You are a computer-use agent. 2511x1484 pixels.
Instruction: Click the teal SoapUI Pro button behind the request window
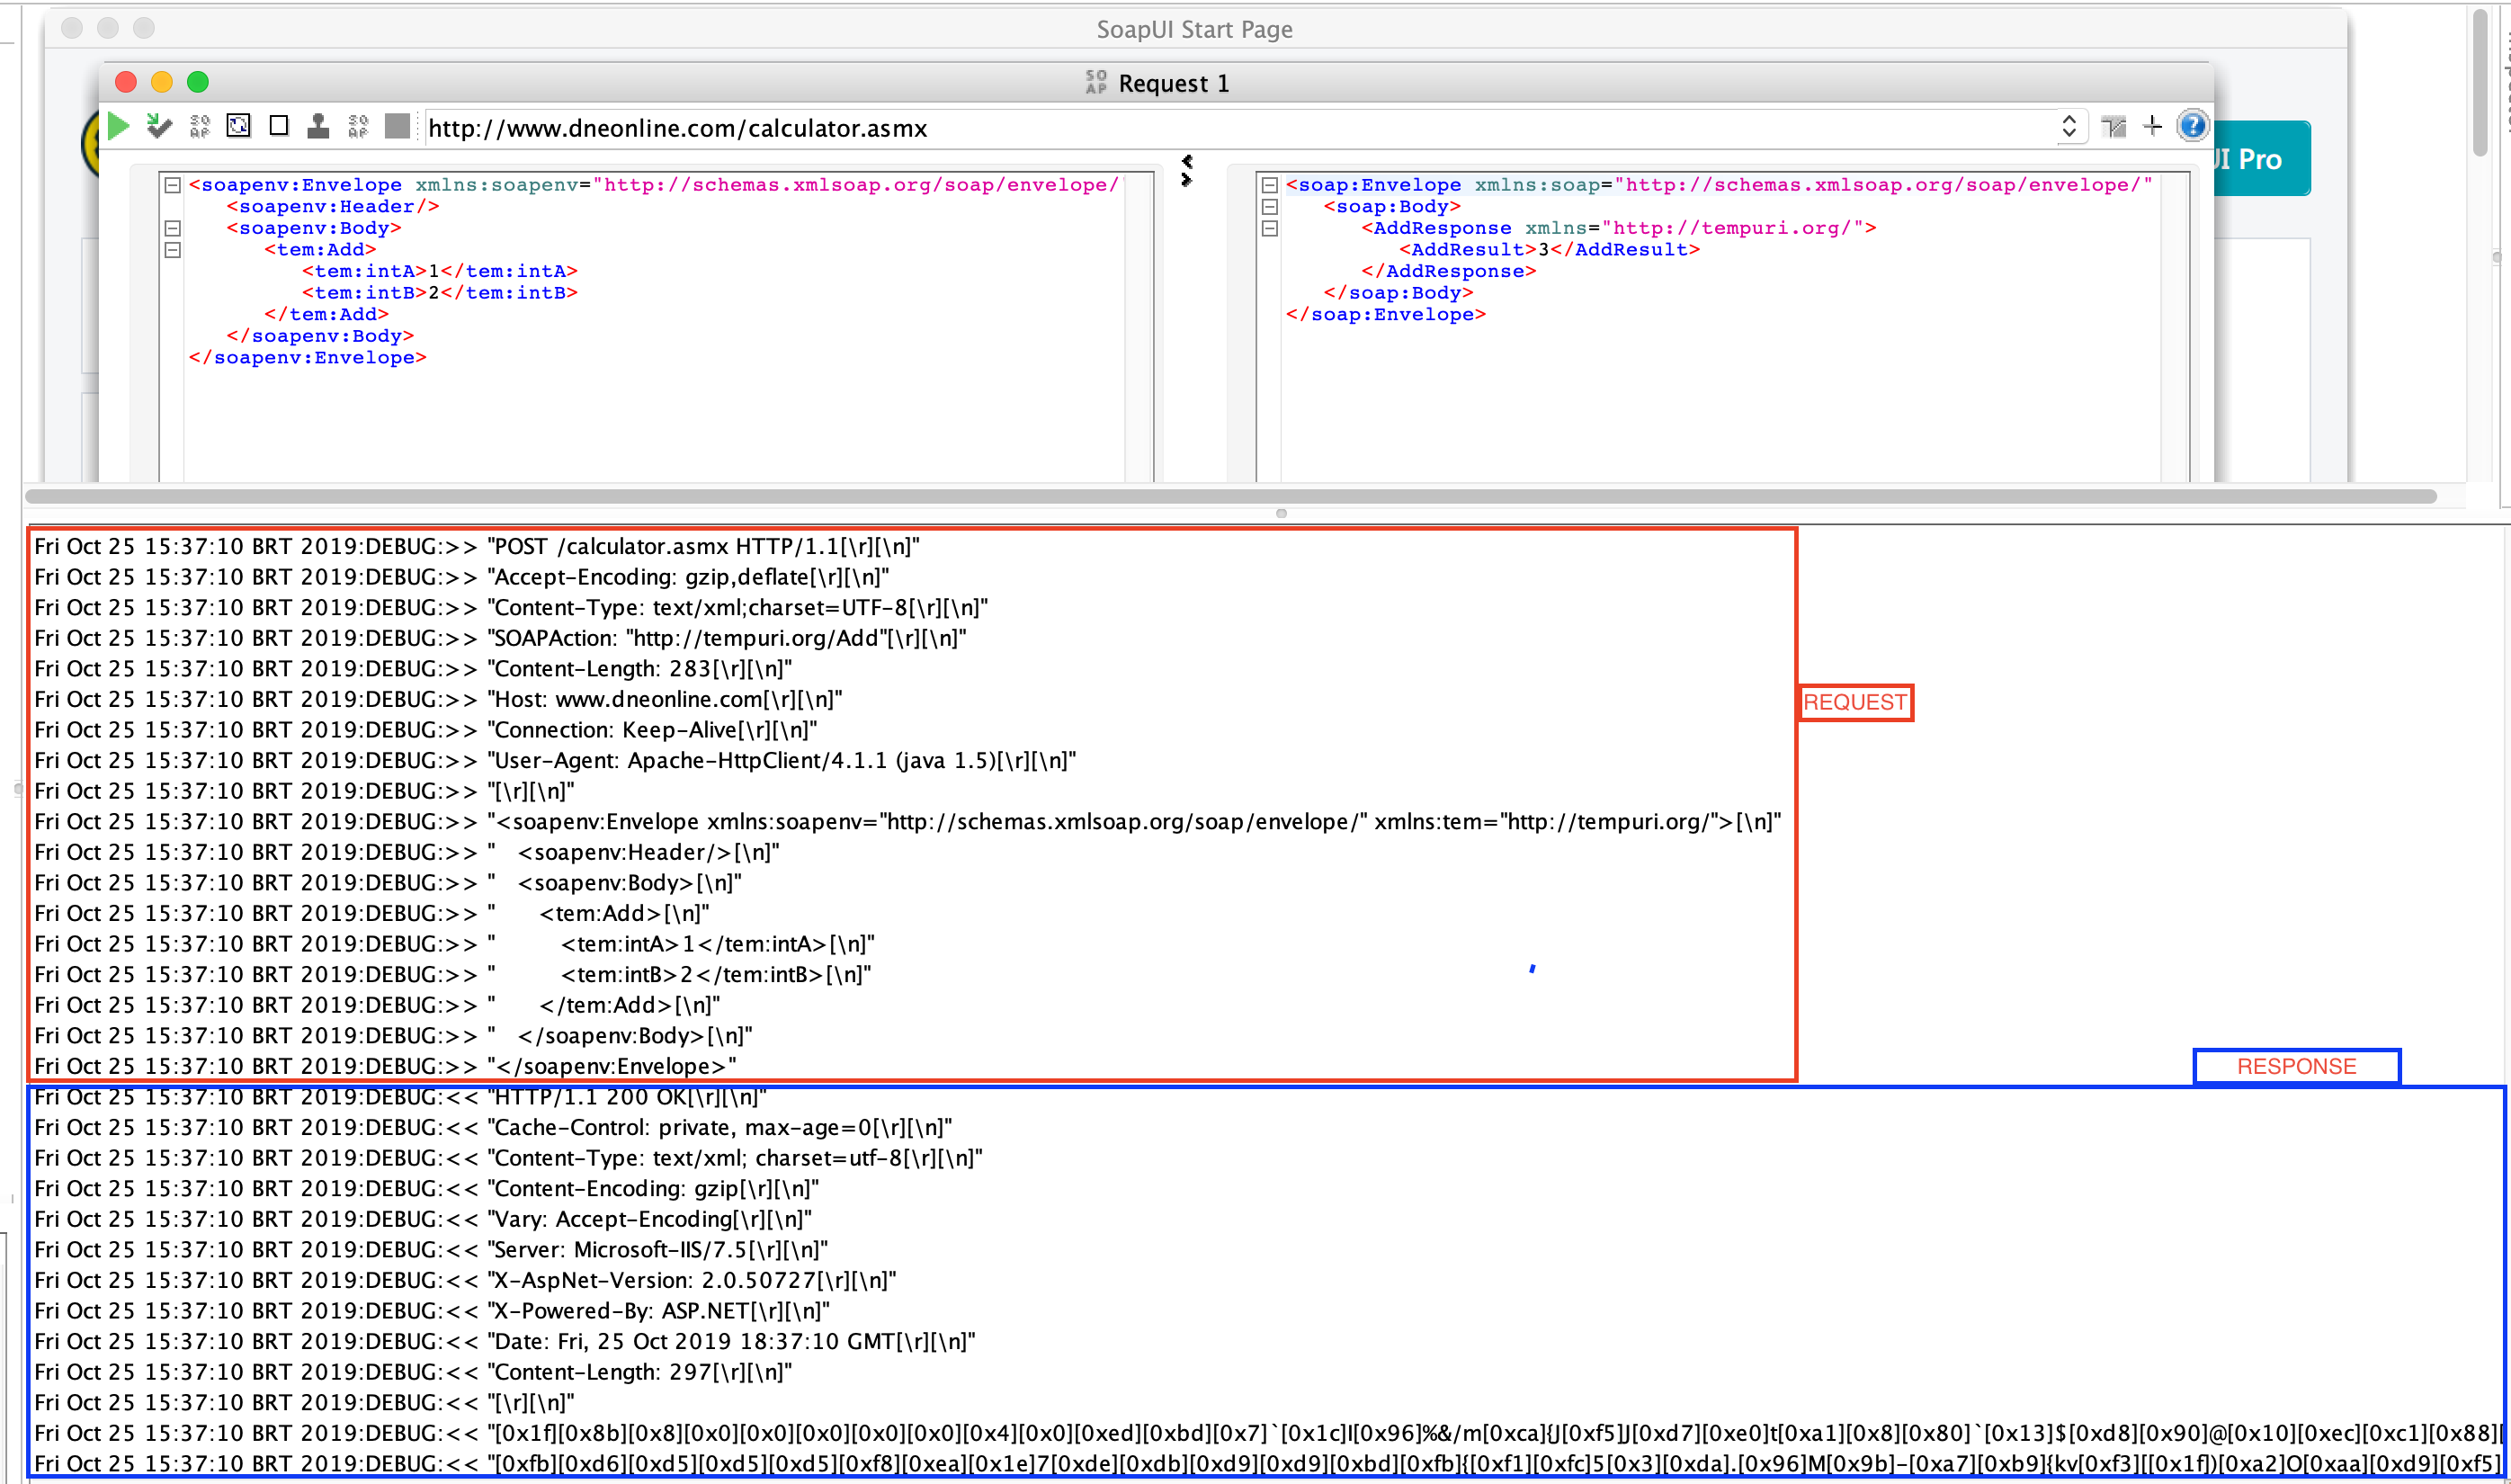[2260, 159]
